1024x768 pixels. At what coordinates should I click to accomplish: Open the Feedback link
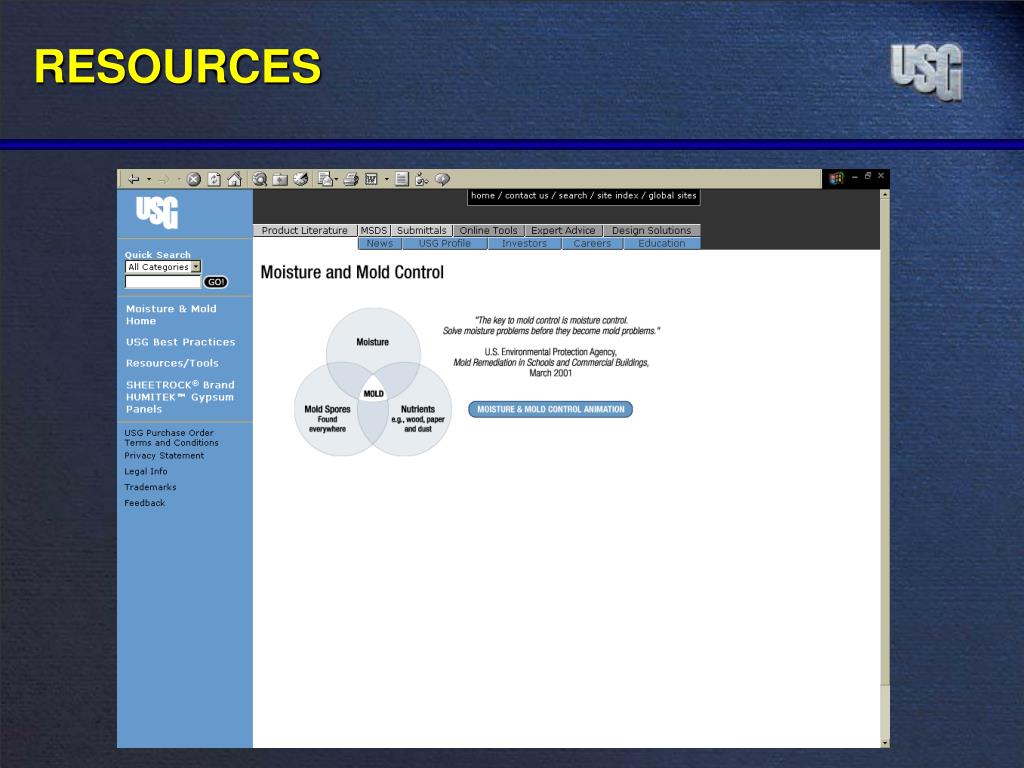(x=144, y=503)
